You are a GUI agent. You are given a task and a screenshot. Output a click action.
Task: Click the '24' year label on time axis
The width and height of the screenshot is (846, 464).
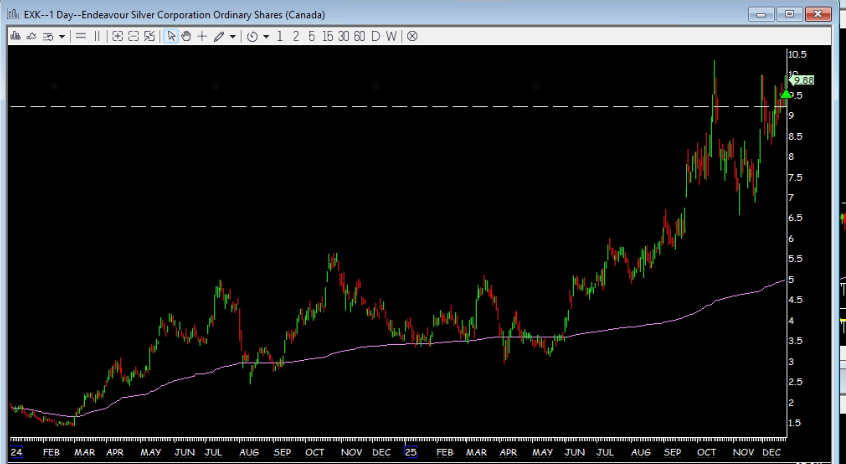pos(16,452)
